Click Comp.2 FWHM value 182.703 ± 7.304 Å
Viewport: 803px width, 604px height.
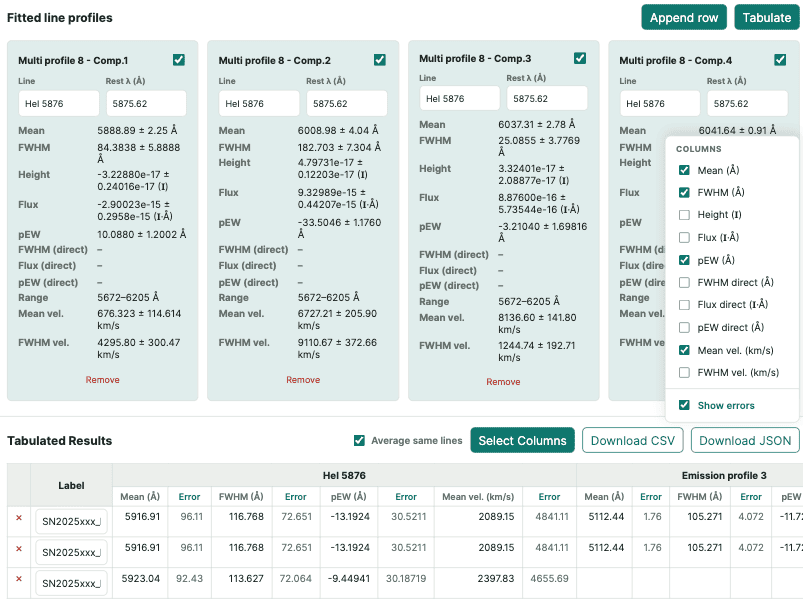point(339,147)
